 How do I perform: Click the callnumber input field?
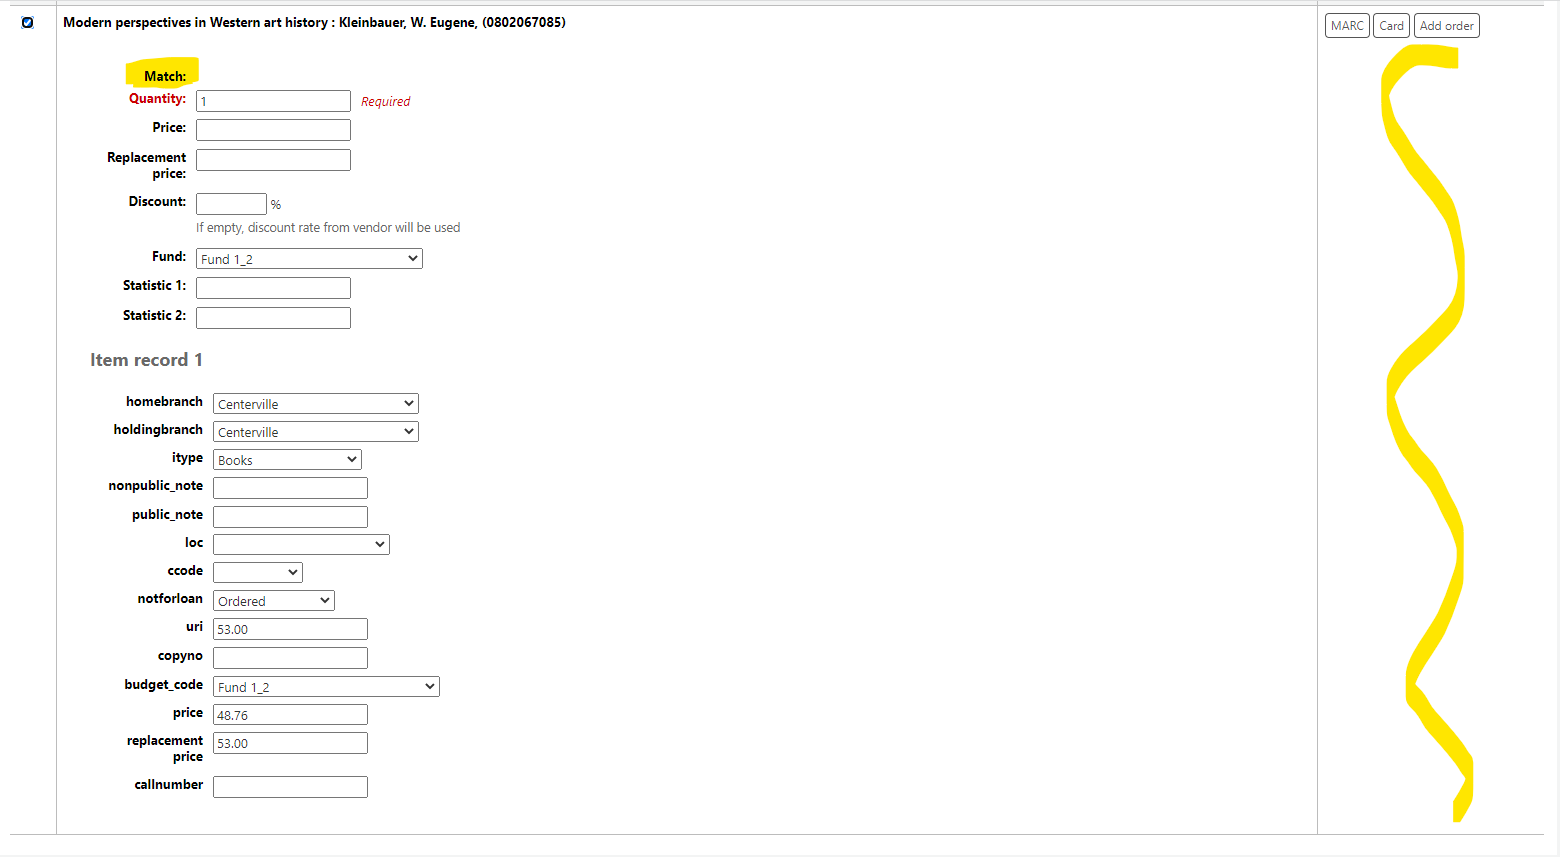pos(290,787)
